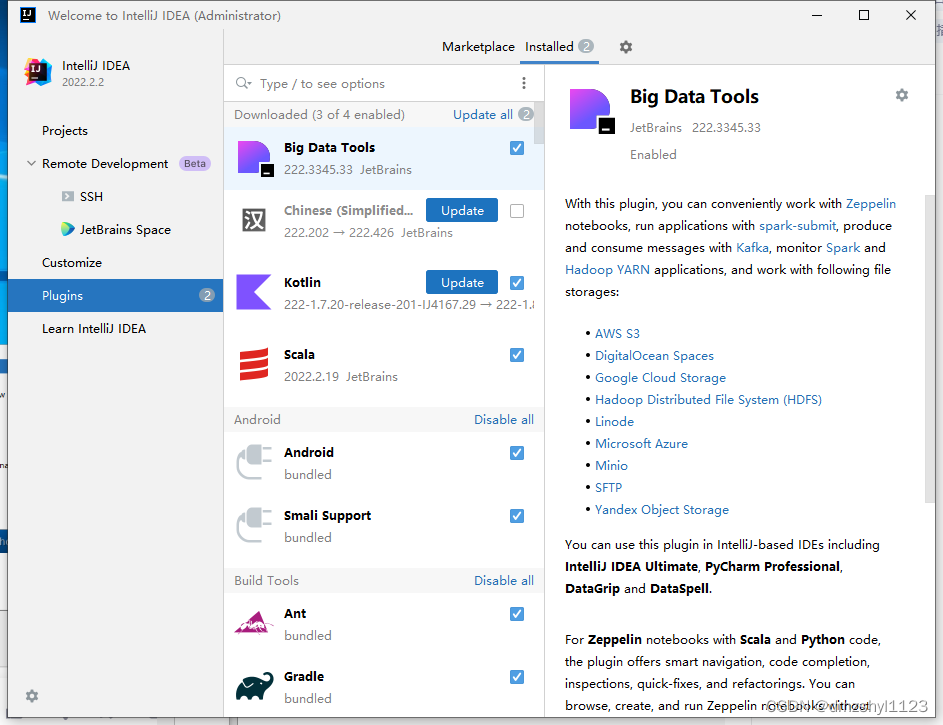Image resolution: width=943 pixels, height=725 pixels.
Task: Click Update button for Kotlin plugin
Action: coord(462,283)
